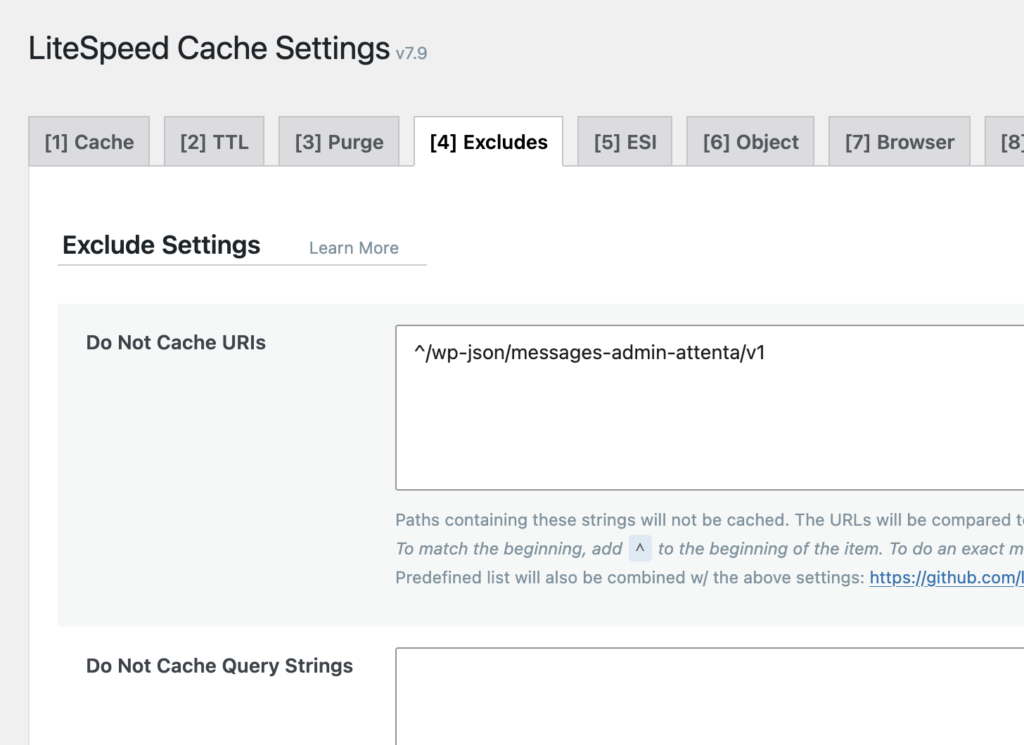Image resolution: width=1024 pixels, height=745 pixels.
Task: Click the v7.9 version label
Action: pyautogui.click(x=411, y=53)
